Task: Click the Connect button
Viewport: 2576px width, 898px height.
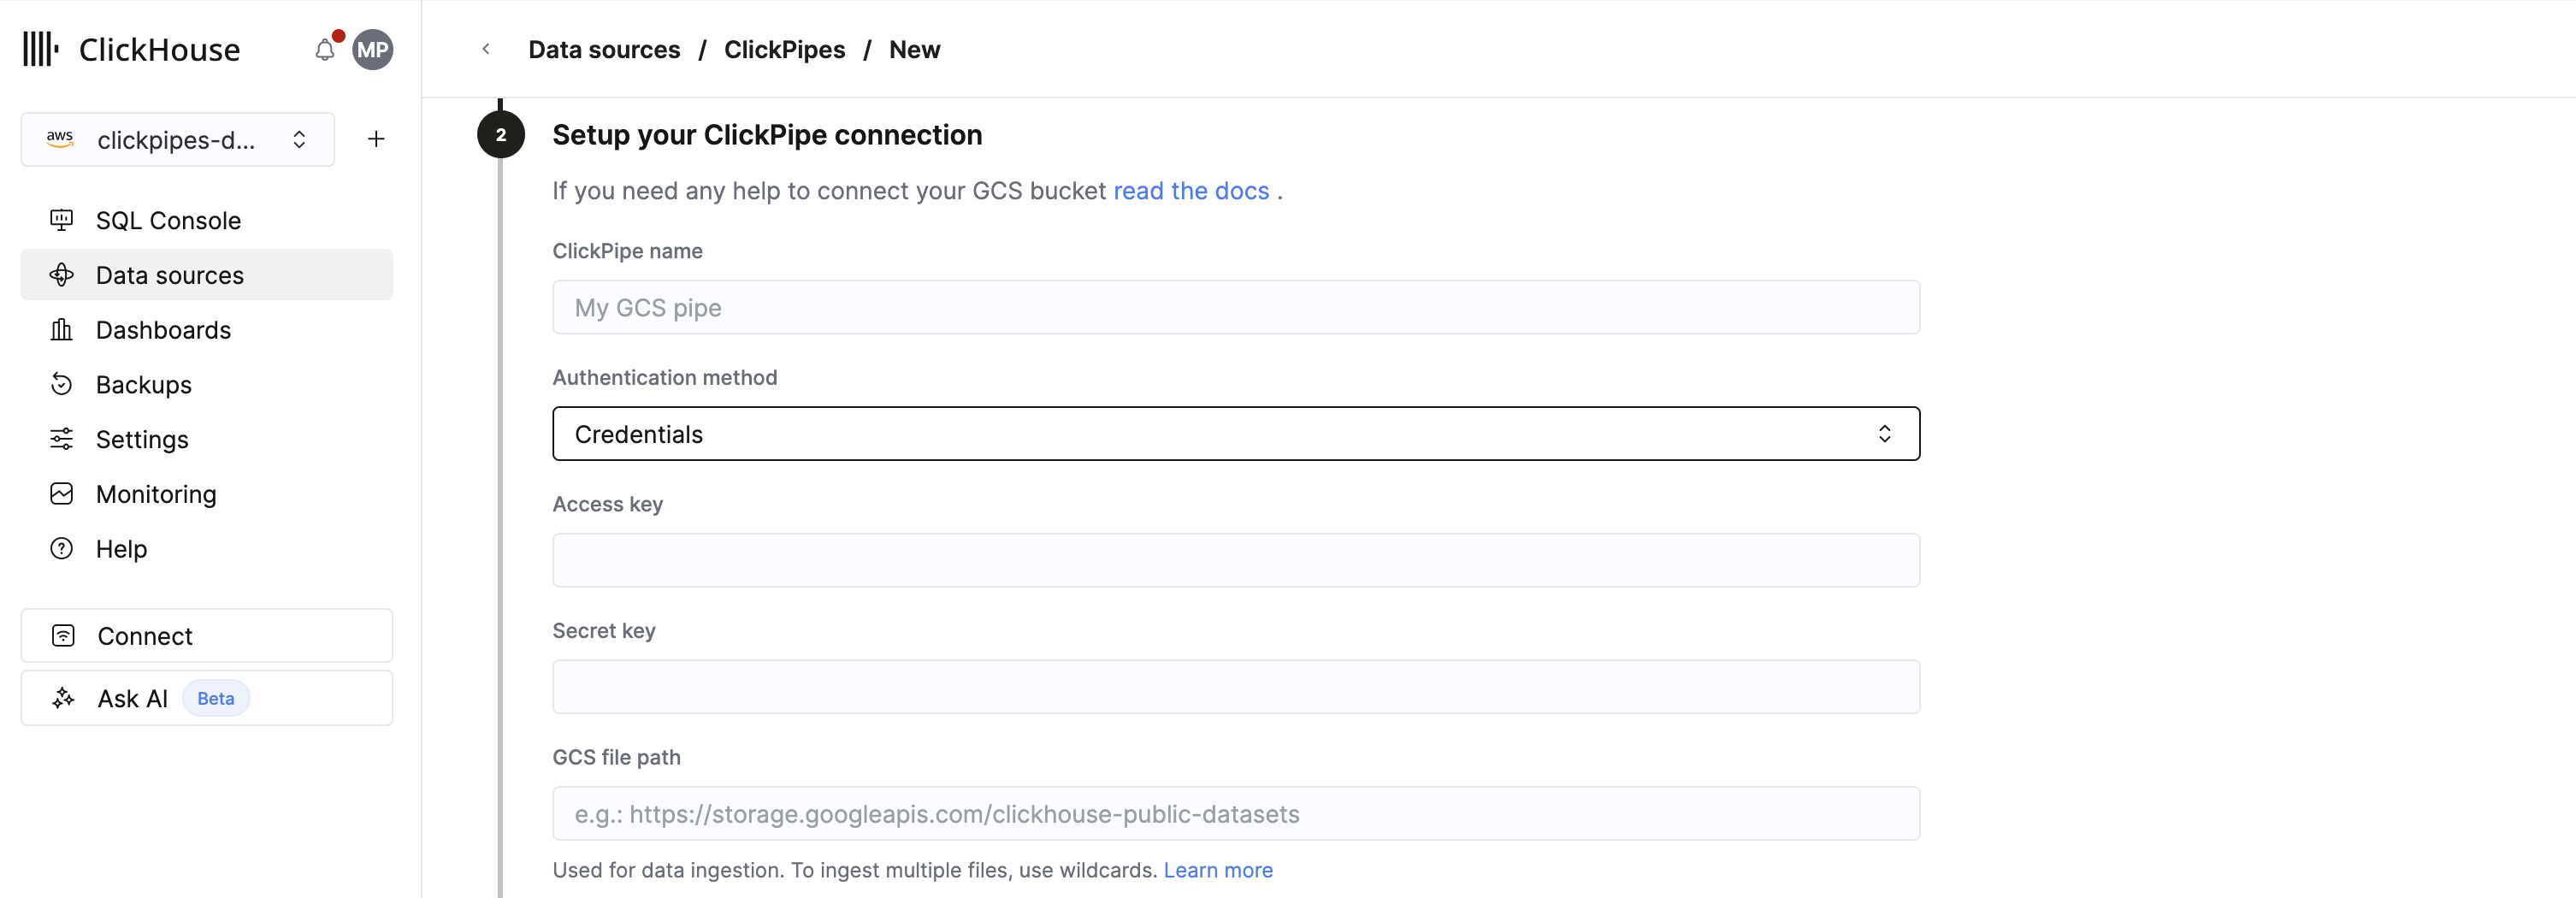Action: (x=144, y=635)
